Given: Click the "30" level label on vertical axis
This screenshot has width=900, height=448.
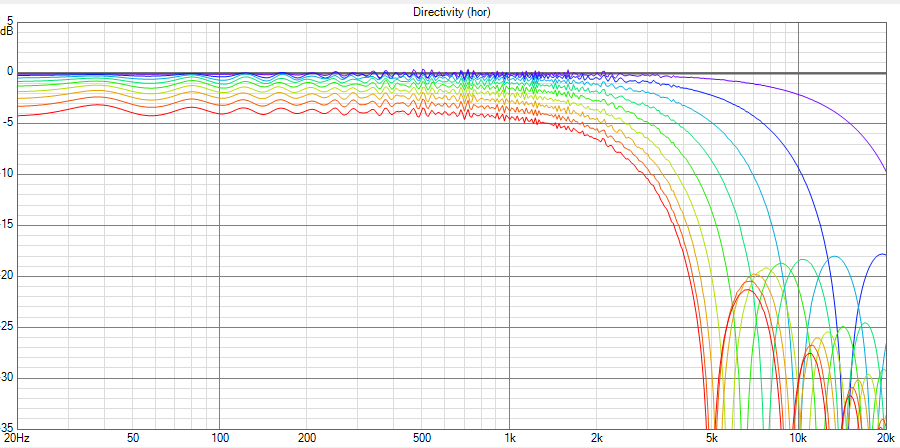Looking at the screenshot, I should (8, 378).
